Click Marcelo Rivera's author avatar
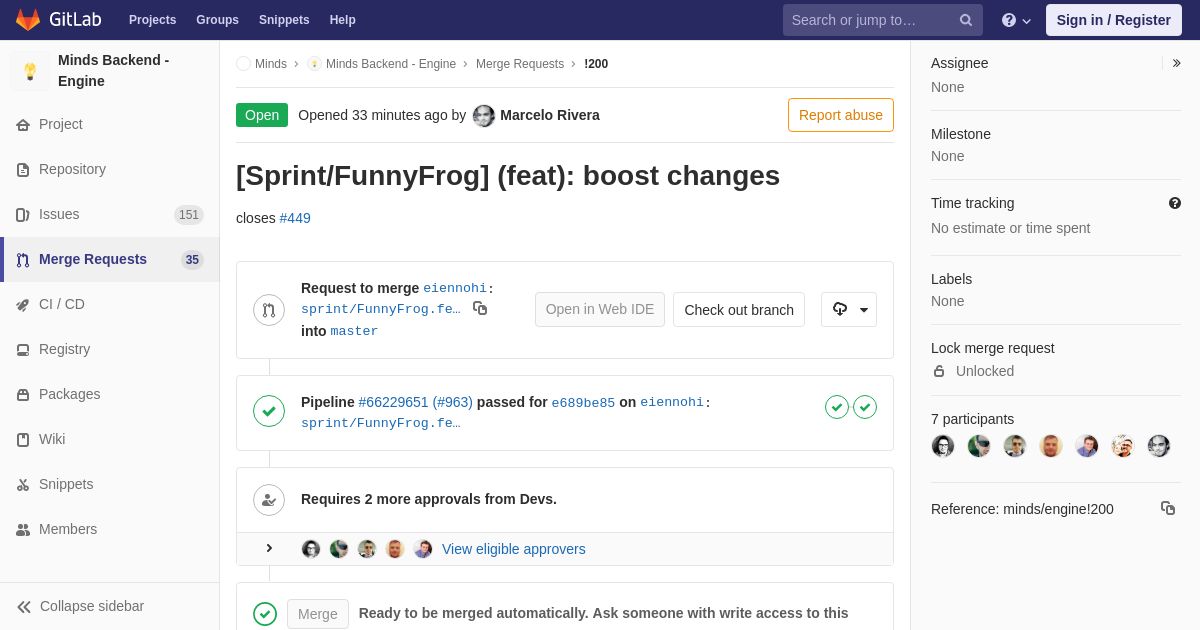This screenshot has width=1200, height=630. pyautogui.click(x=484, y=115)
